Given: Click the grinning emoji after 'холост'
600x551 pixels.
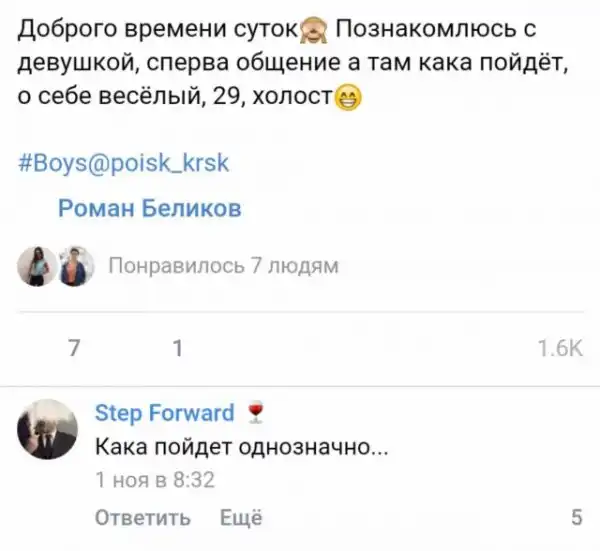Looking at the screenshot, I should pyautogui.click(x=347, y=98).
